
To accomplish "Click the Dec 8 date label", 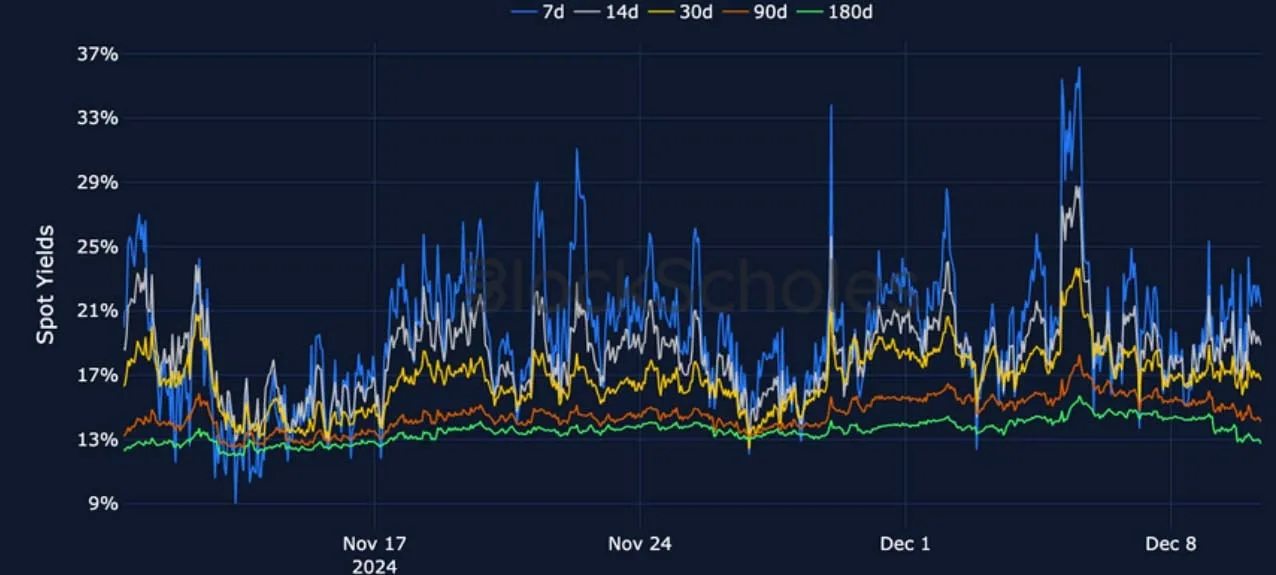I will click(1170, 544).
